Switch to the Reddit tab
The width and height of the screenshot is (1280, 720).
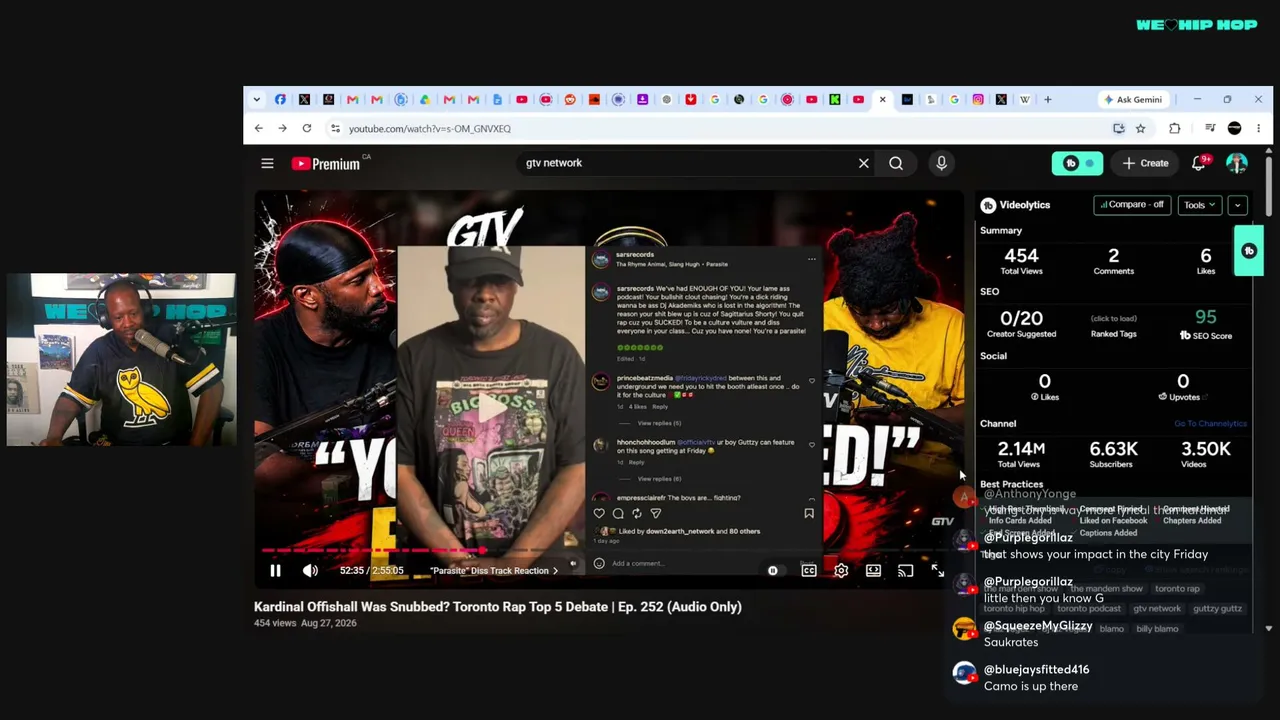pos(570,99)
